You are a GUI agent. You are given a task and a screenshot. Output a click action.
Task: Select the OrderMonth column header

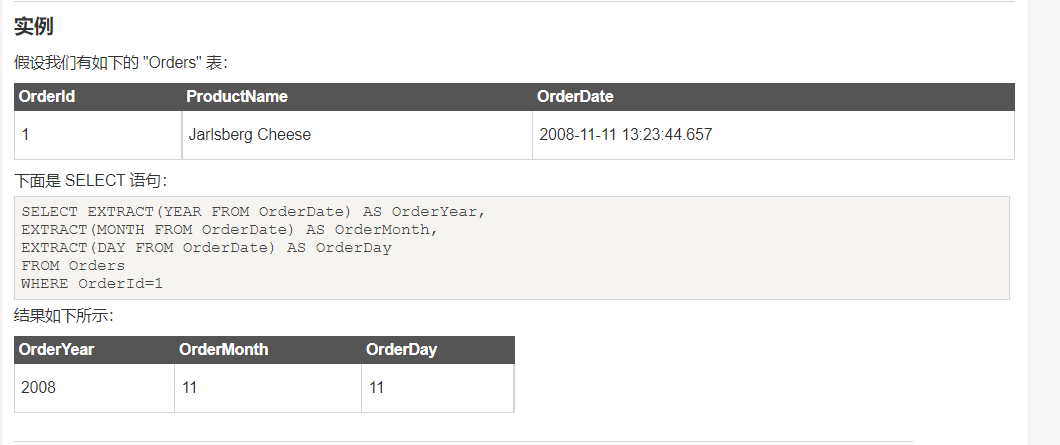point(224,350)
